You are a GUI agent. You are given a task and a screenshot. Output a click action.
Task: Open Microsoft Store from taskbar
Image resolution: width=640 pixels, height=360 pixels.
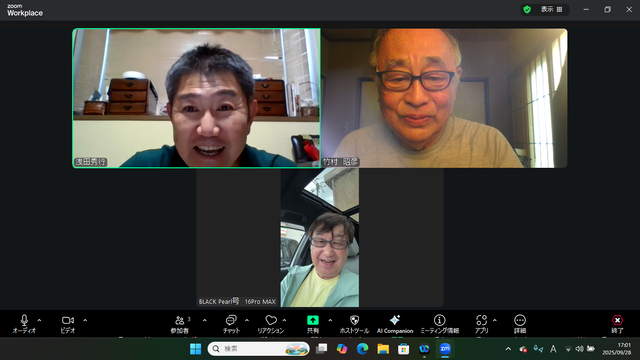[403, 349]
